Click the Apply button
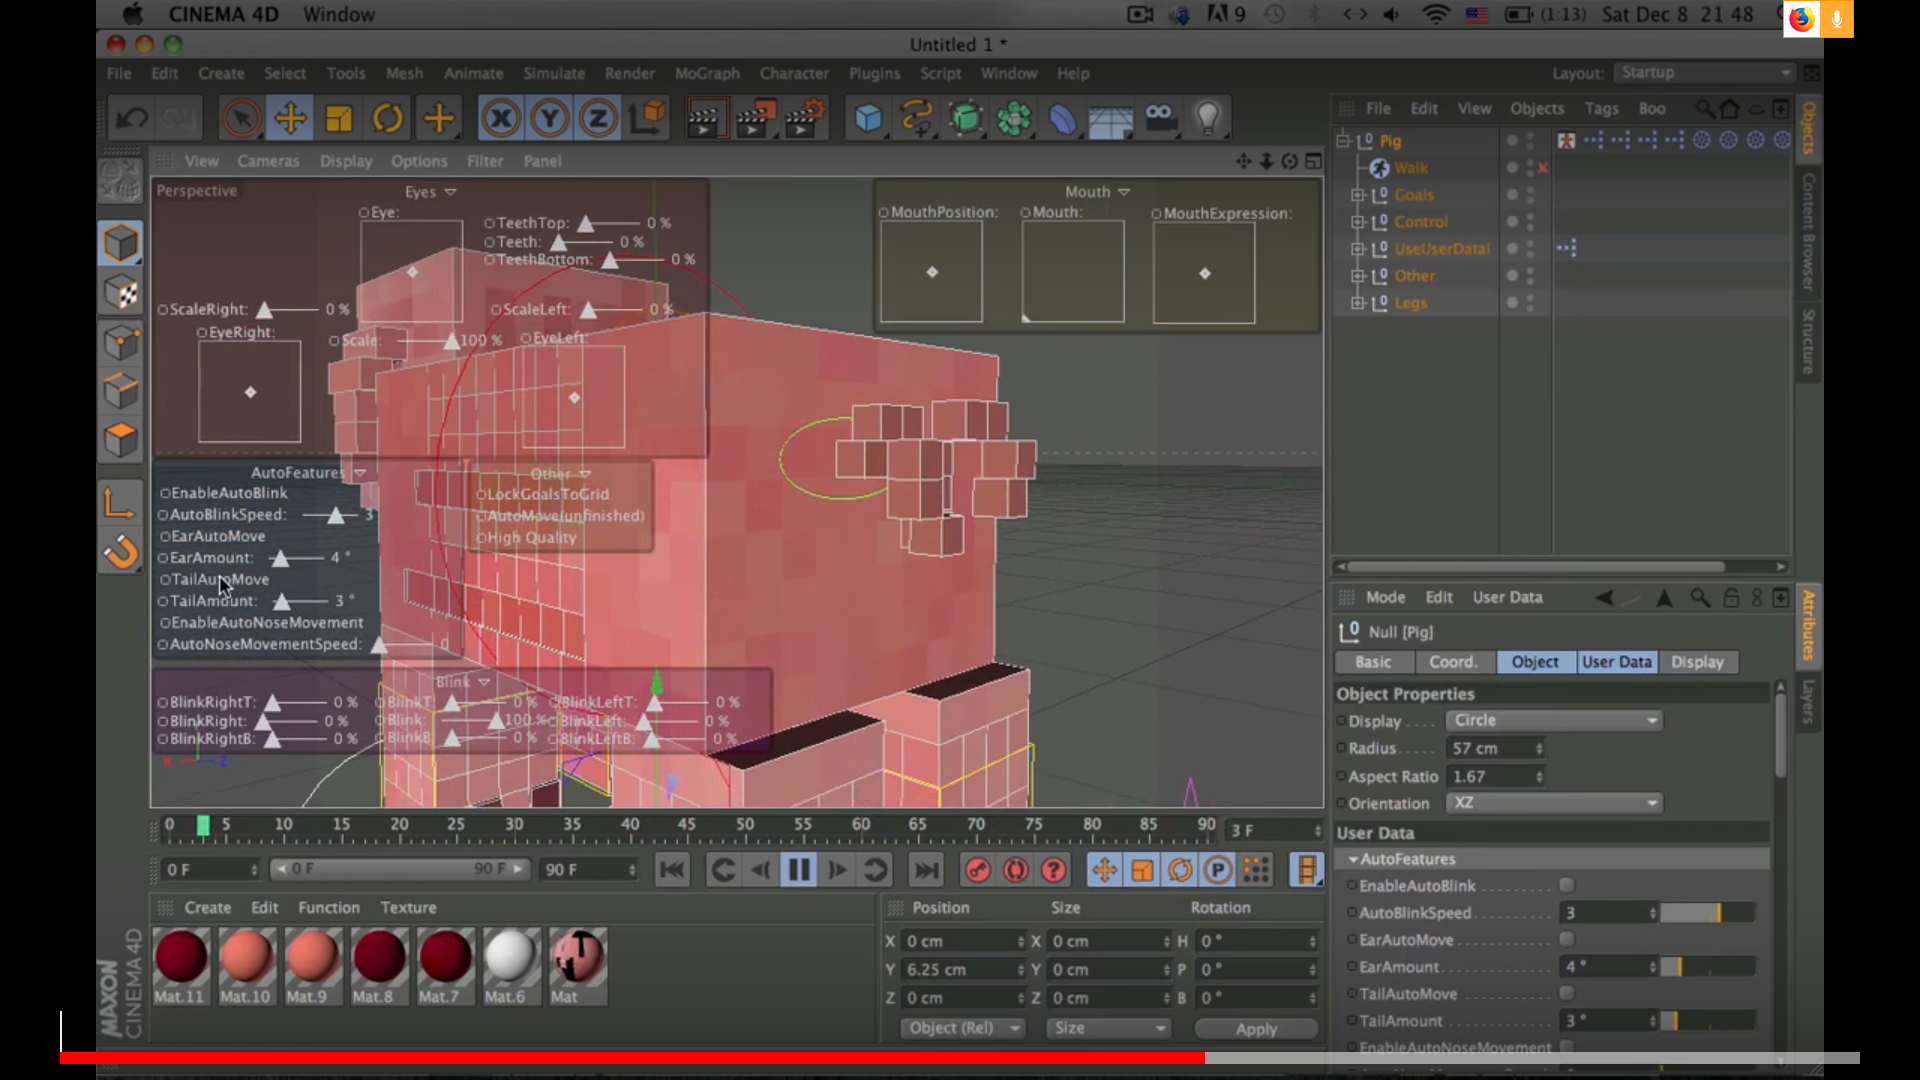 (x=1256, y=1029)
